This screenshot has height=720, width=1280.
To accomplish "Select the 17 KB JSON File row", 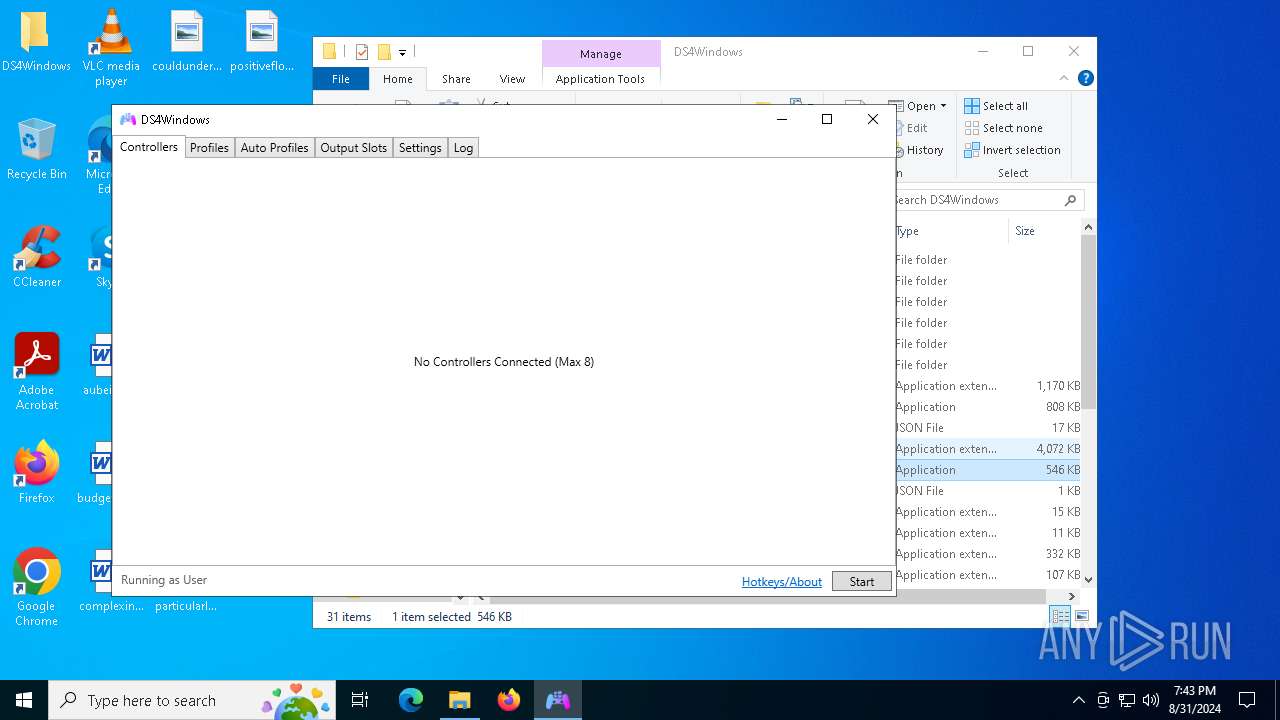I will (988, 428).
